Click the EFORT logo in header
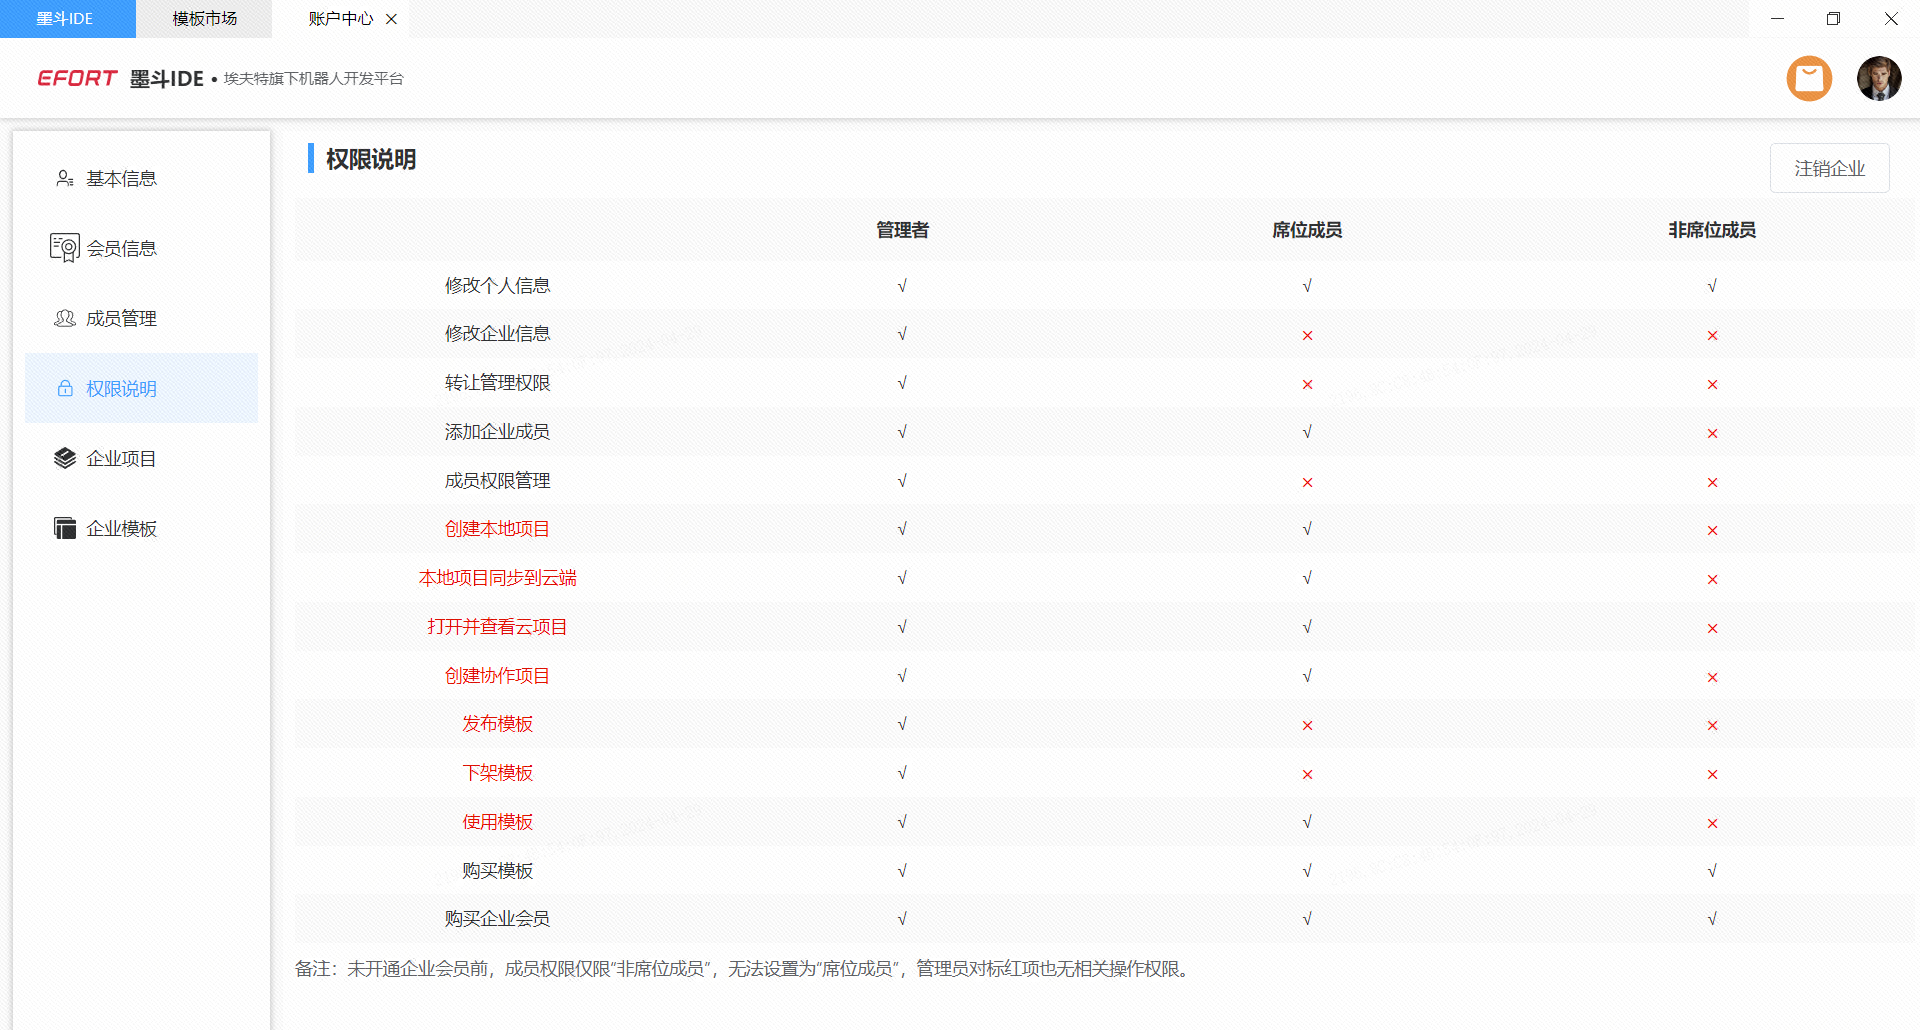1920x1030 pixels. [77, 78]
